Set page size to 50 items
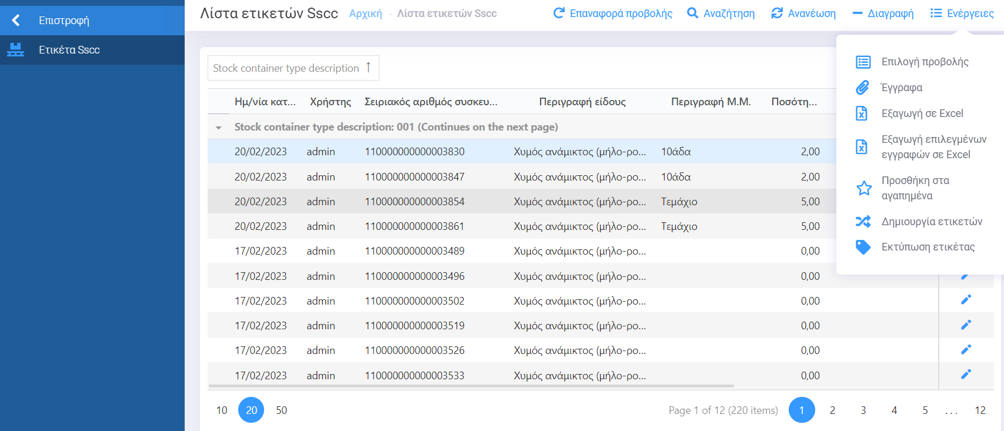This screenshot has height=431, width=1004. [x=281, y=410]
